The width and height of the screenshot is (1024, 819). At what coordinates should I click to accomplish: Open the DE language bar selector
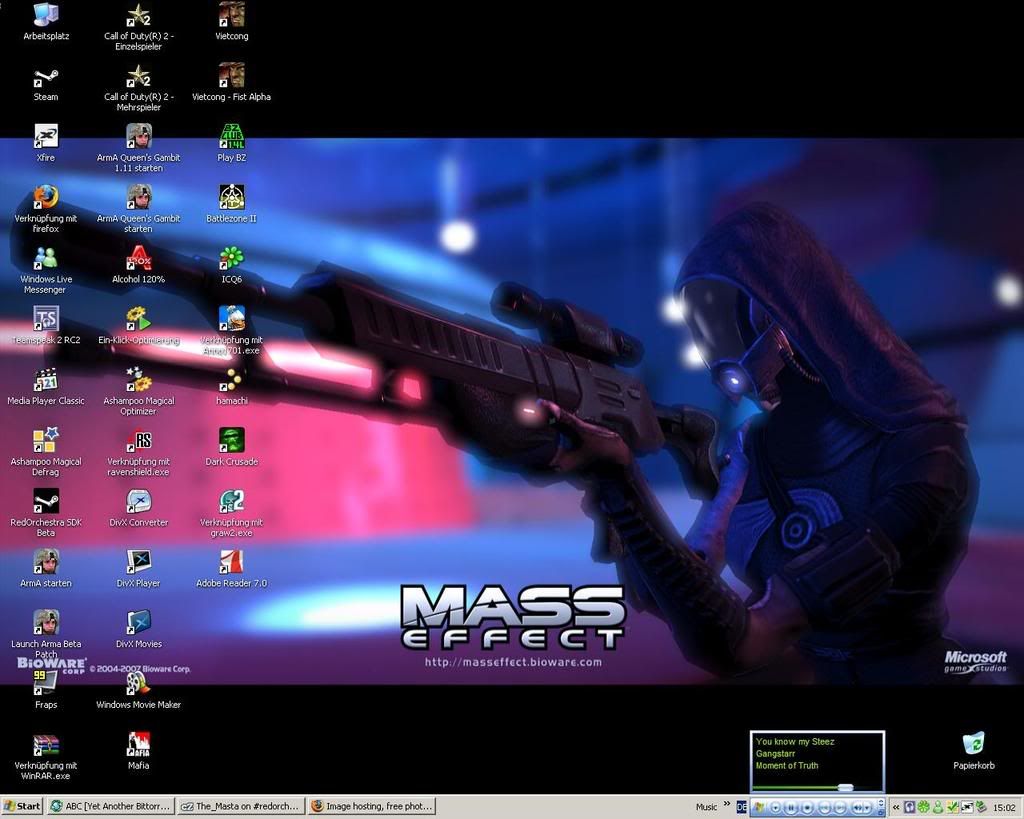(x=740, y=807)
